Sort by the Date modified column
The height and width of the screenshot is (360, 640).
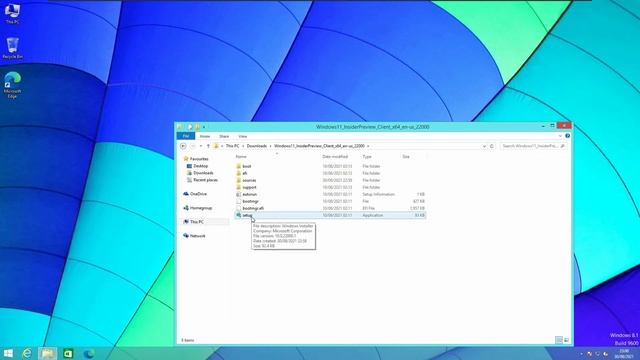[335, 157]
